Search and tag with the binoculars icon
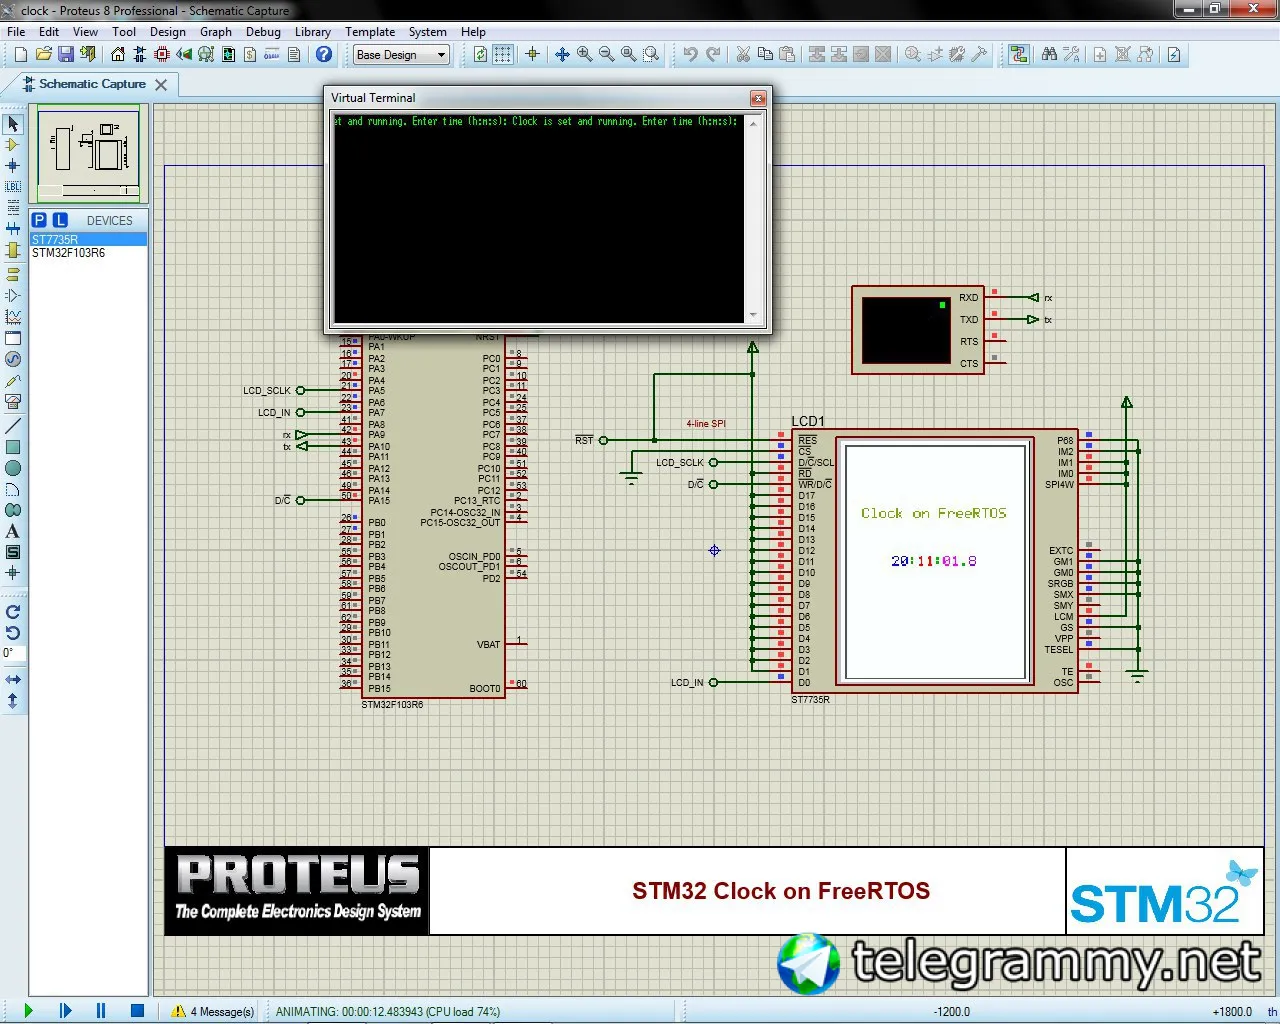 click(1049, 55)
